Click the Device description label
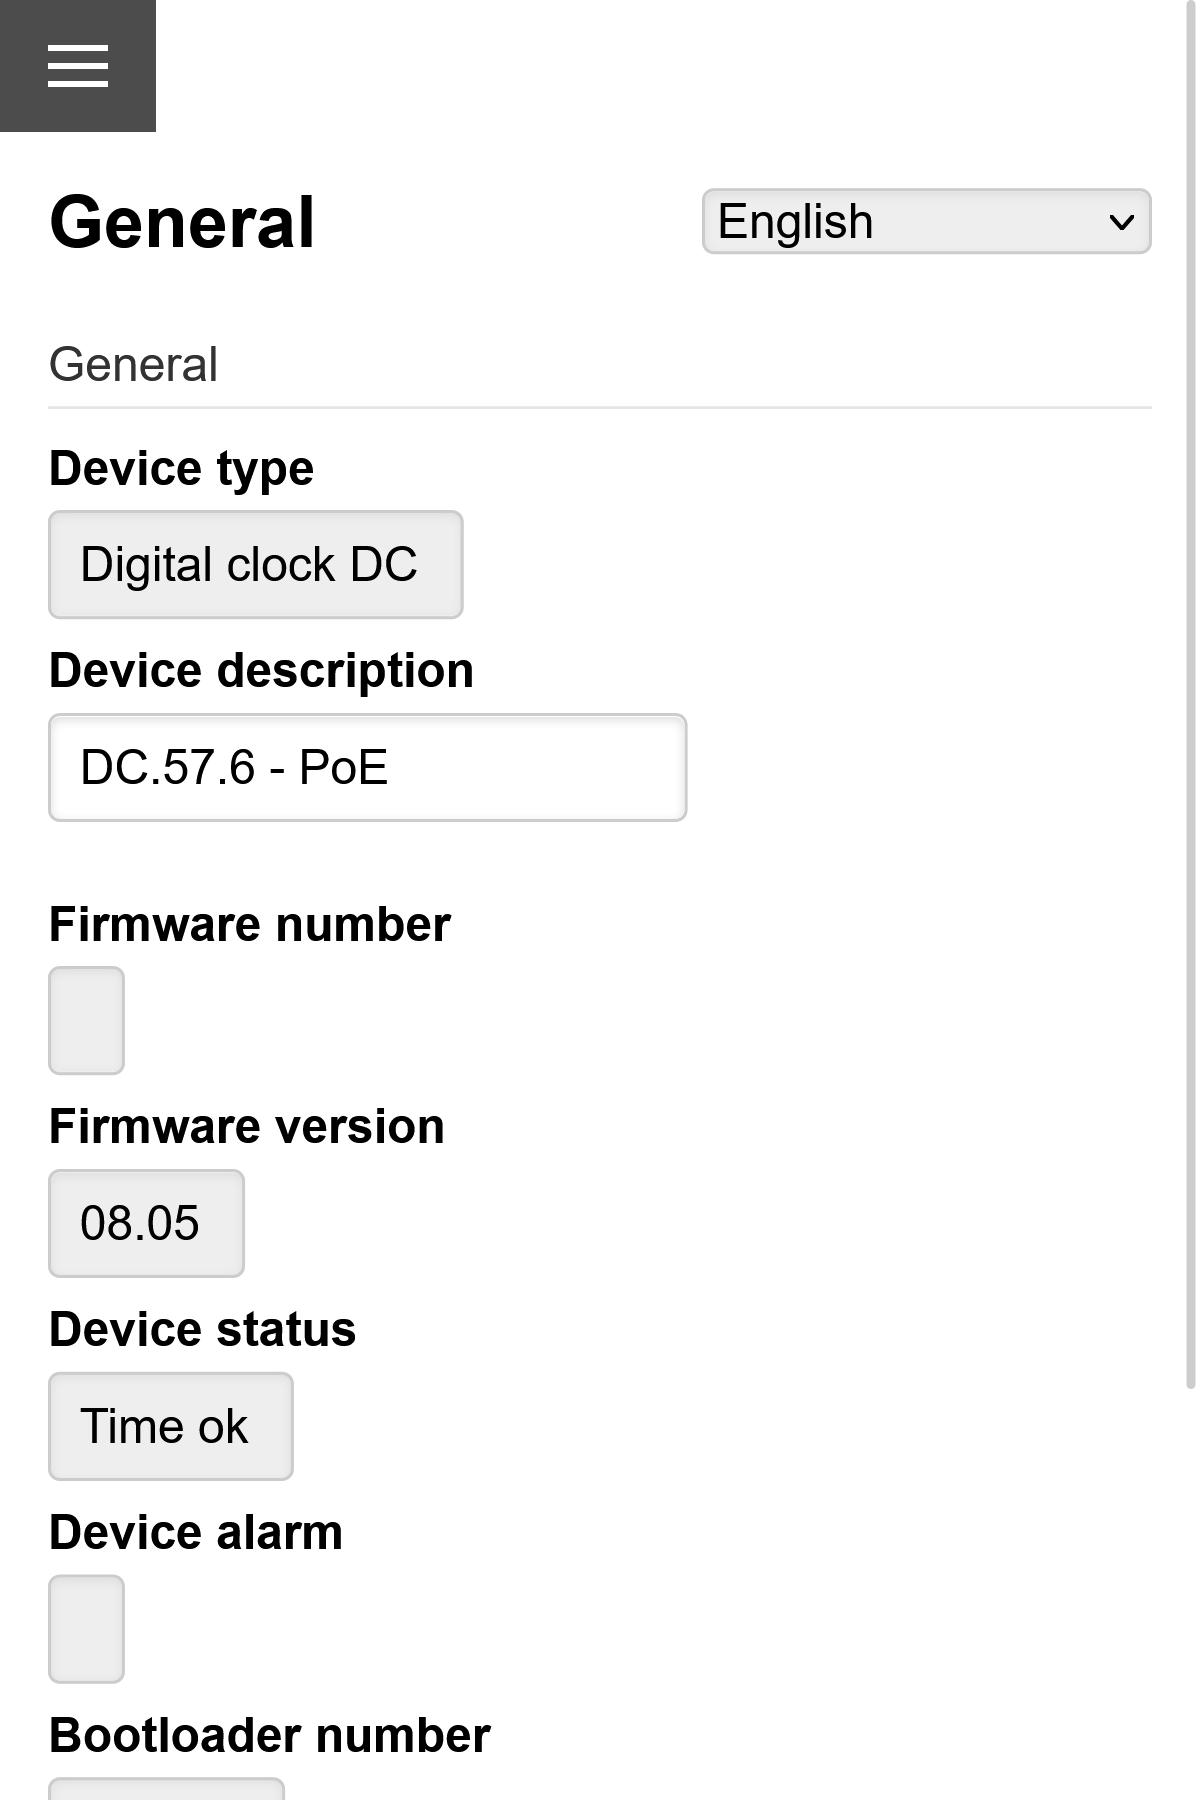1200x1800 pixels. (x=261, y=670)
